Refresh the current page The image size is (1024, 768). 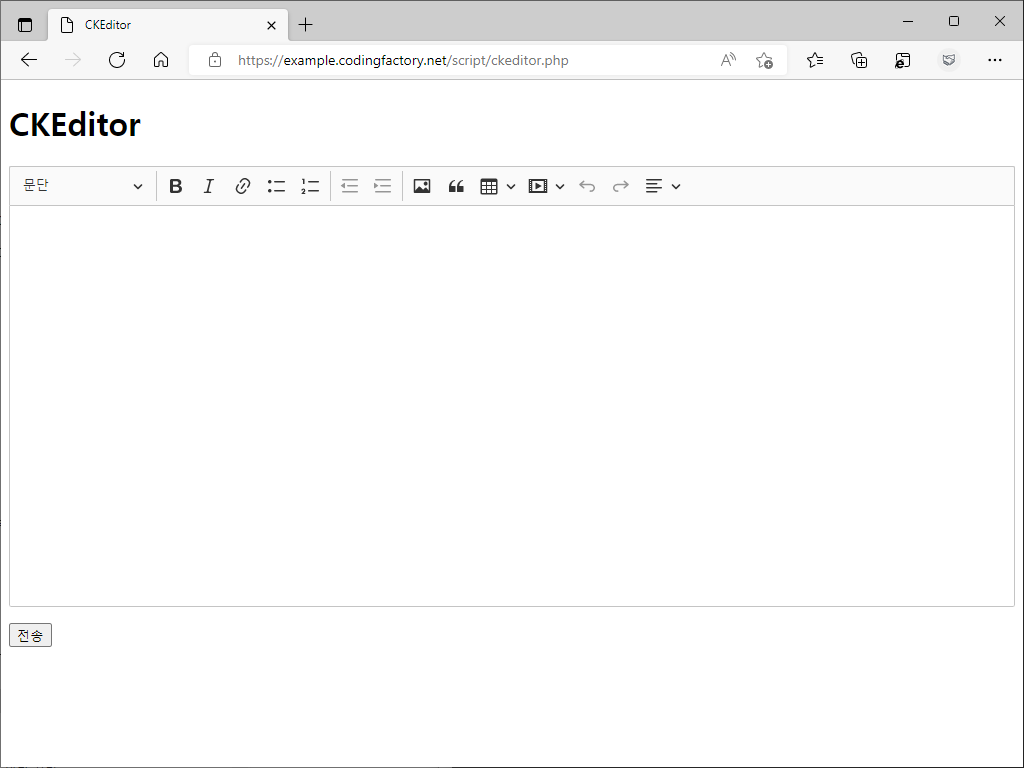[117, 60]
